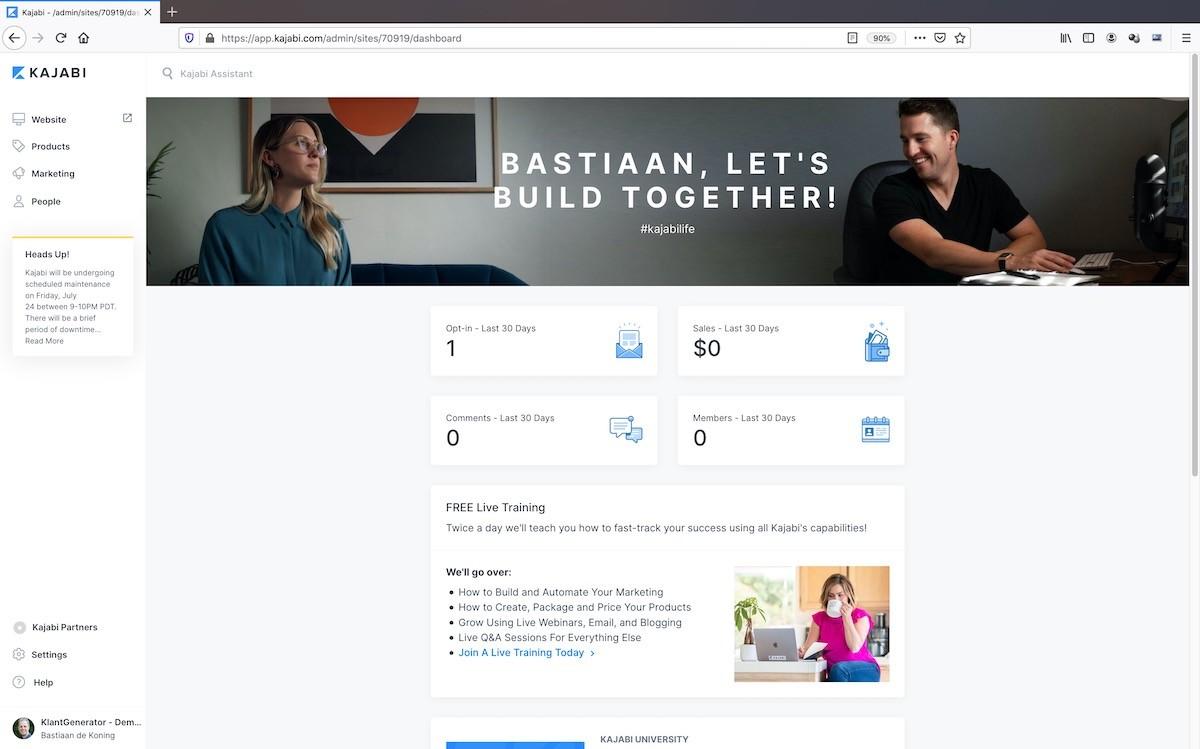Open a new tab with plus button
This screenshot has height=749, width=1200.
tap(172, 12)
